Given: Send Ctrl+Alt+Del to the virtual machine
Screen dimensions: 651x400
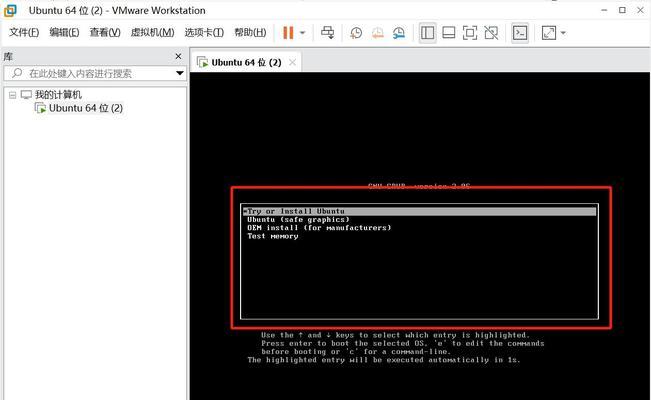Looking at the screenshot, I should 328,33.
